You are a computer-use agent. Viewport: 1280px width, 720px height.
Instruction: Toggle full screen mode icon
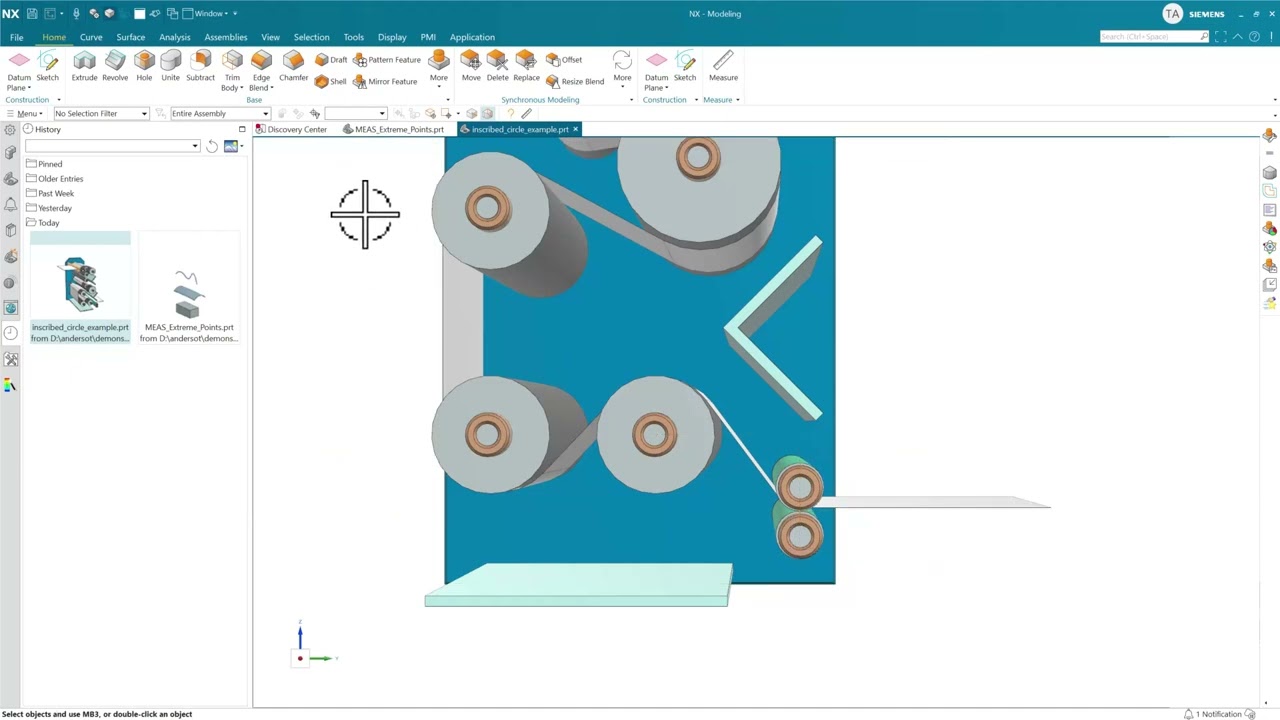pos(1221,37)
